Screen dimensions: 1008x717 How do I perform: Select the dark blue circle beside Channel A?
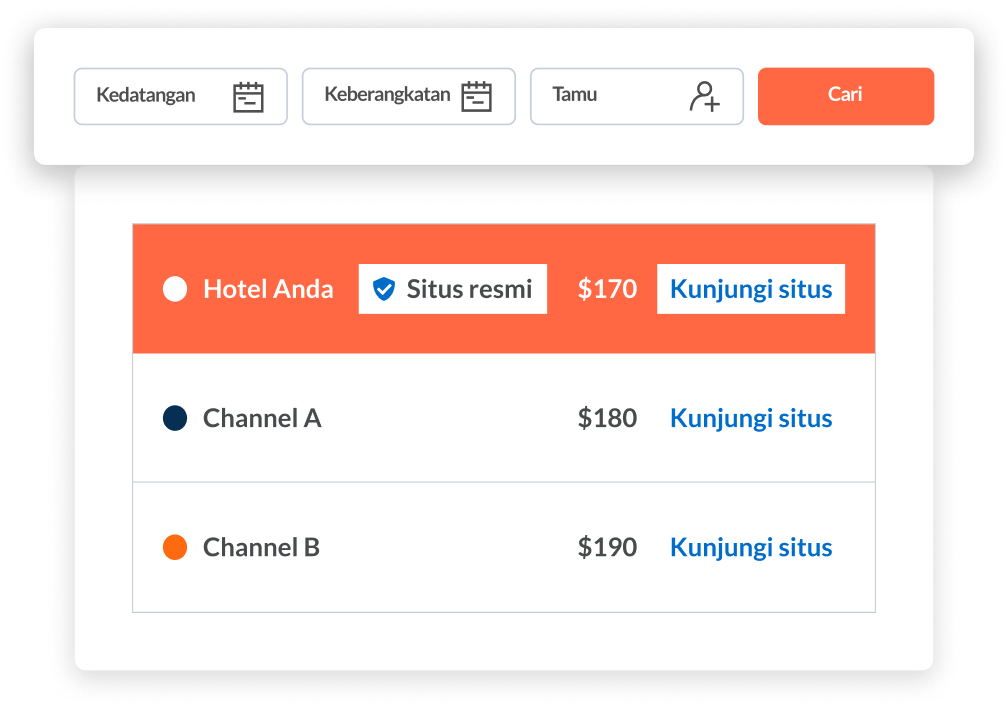175,418
